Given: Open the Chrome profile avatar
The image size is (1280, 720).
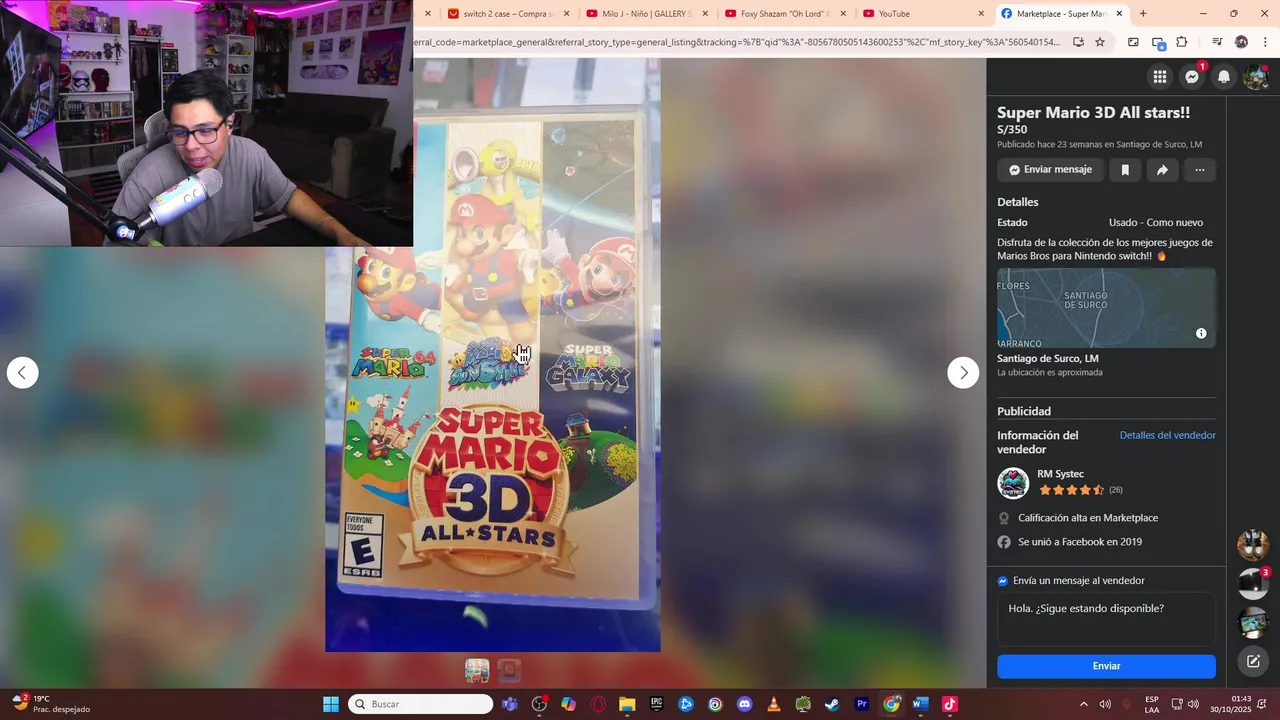Looking at the screenshot, I should tap(1241, 42).
